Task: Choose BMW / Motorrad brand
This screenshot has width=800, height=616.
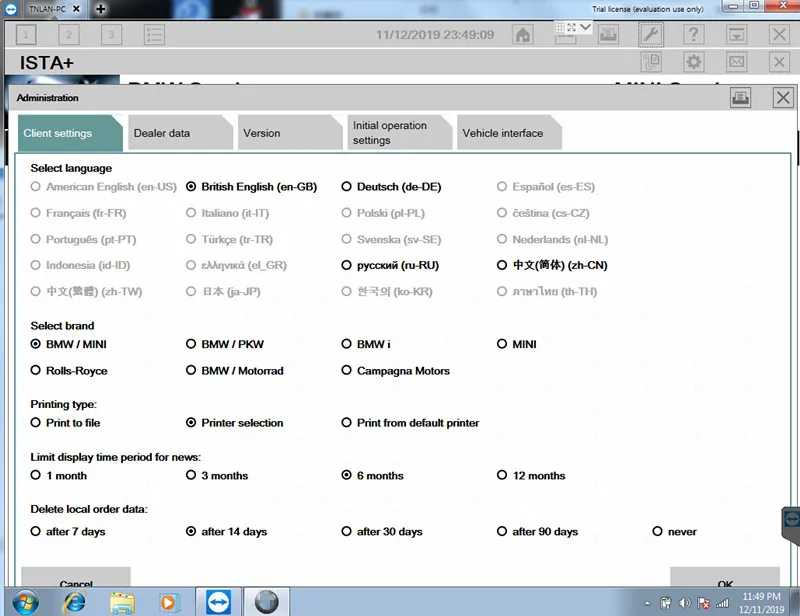Action: [235, 371]
